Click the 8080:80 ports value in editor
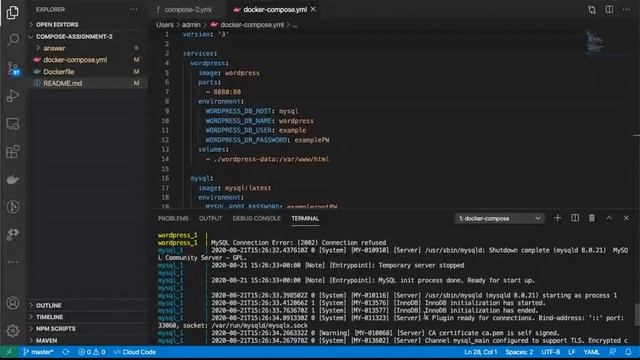 coord(227,92)
